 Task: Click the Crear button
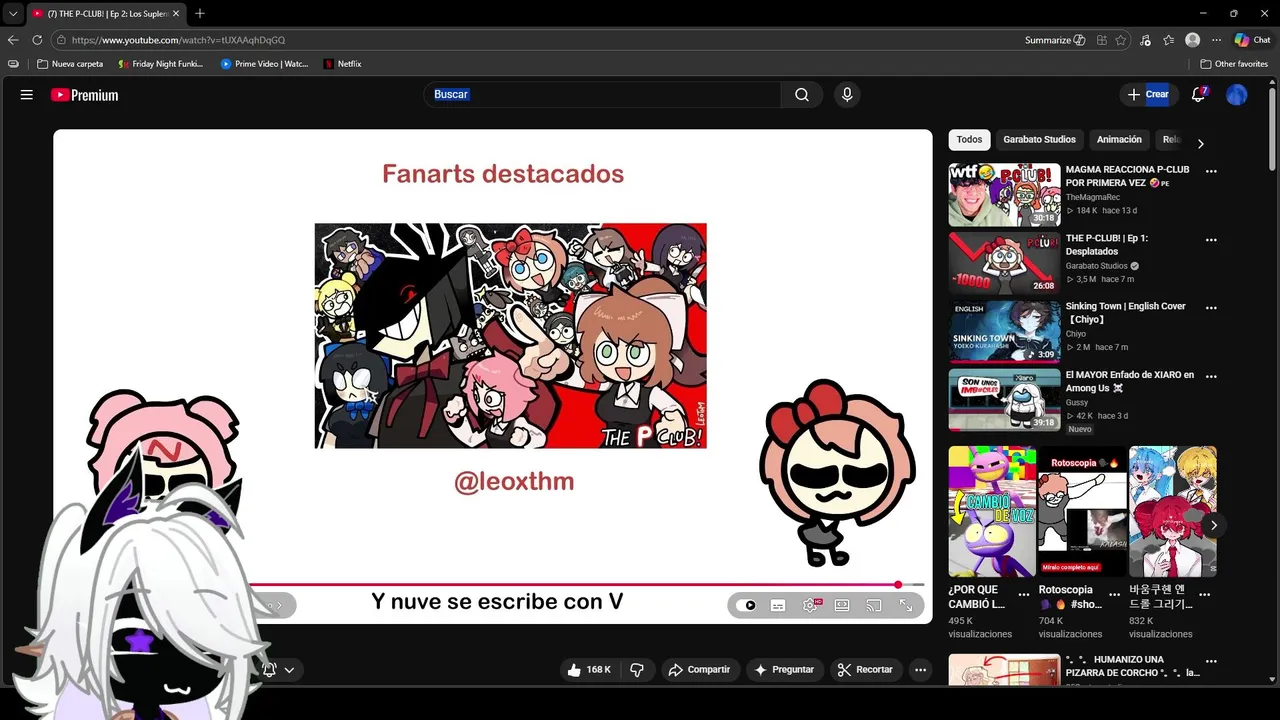pyautogui.click(x=1148, y=95)
